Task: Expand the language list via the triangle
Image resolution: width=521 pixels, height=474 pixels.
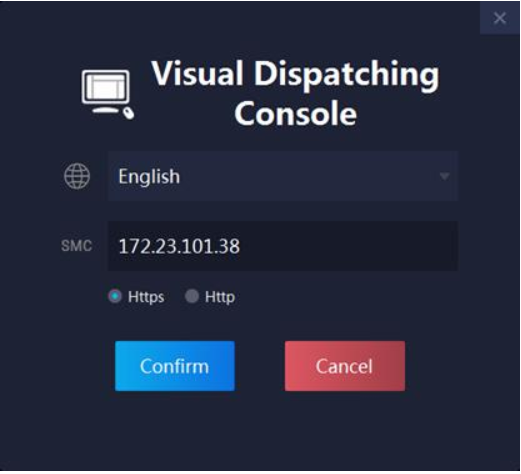Action: click(x=444, y=176)
